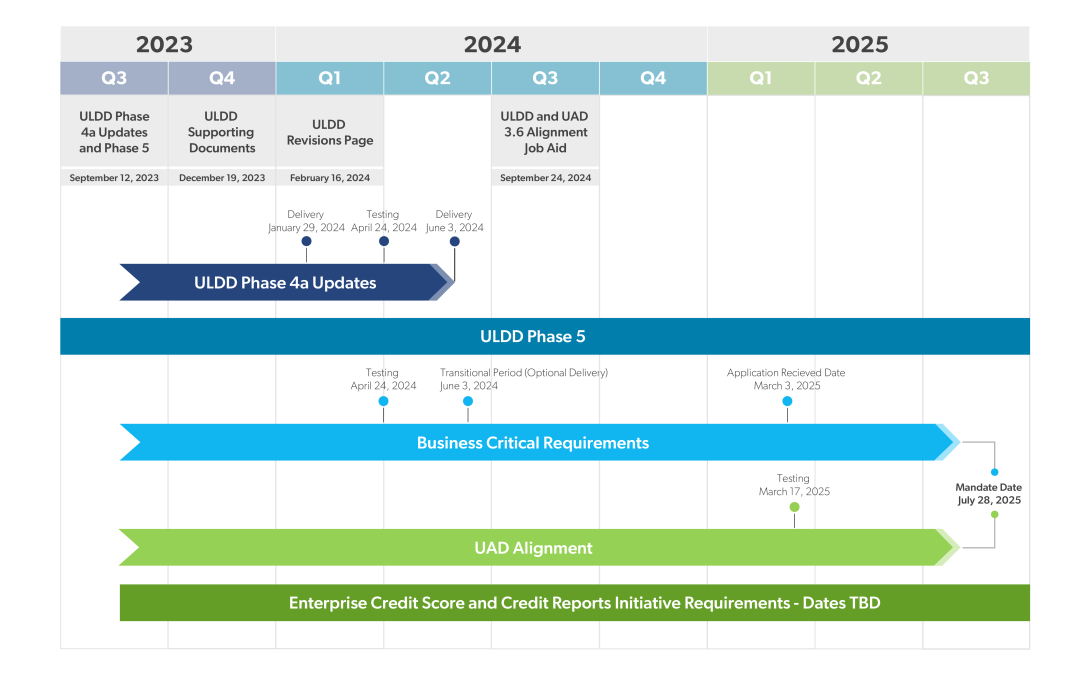Select the Q2 column header under 2025
1090x675 pixels.
[869, 78]
